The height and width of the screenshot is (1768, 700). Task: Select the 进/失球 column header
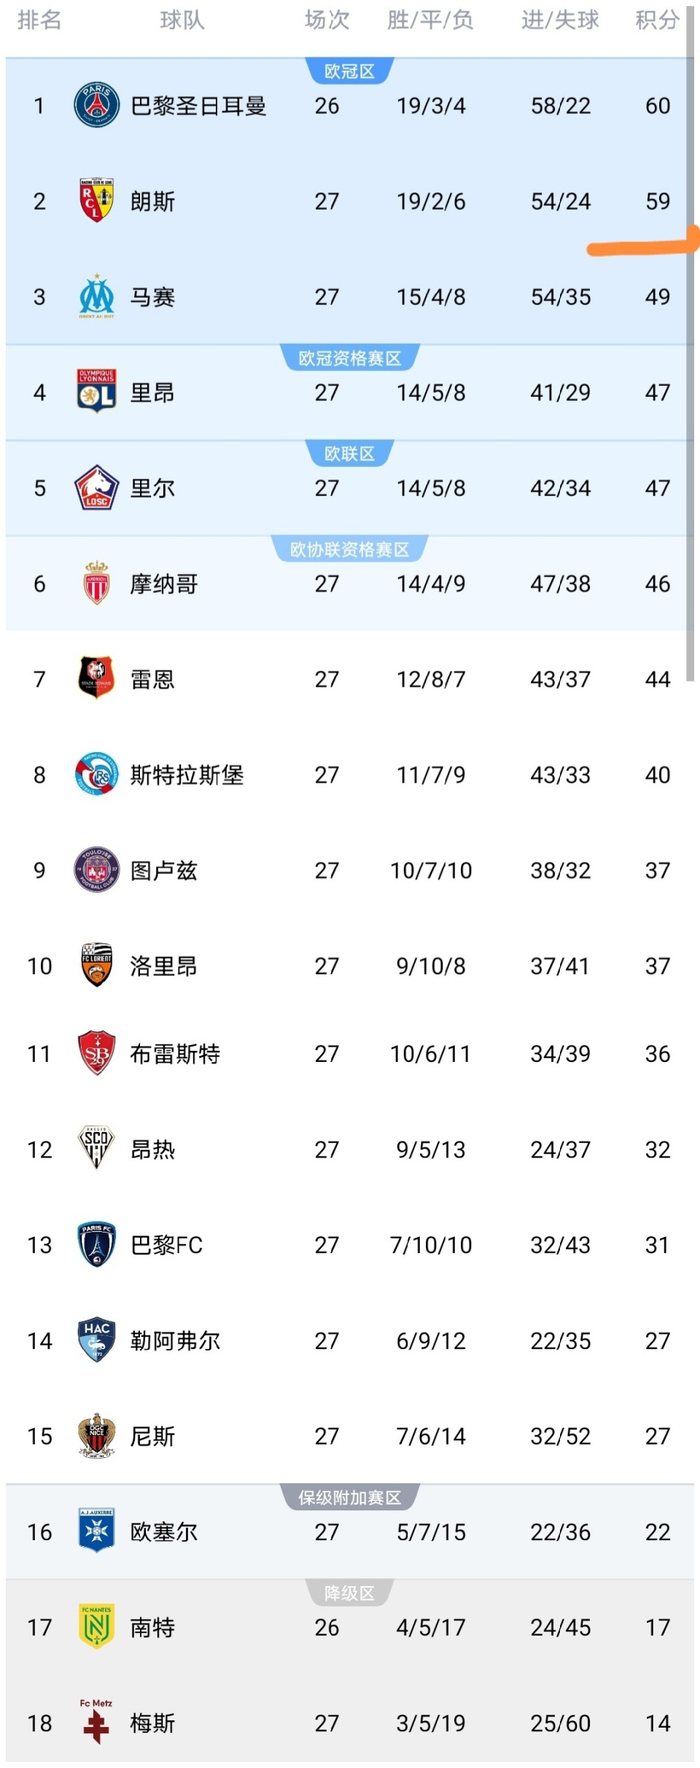[560, 21]
